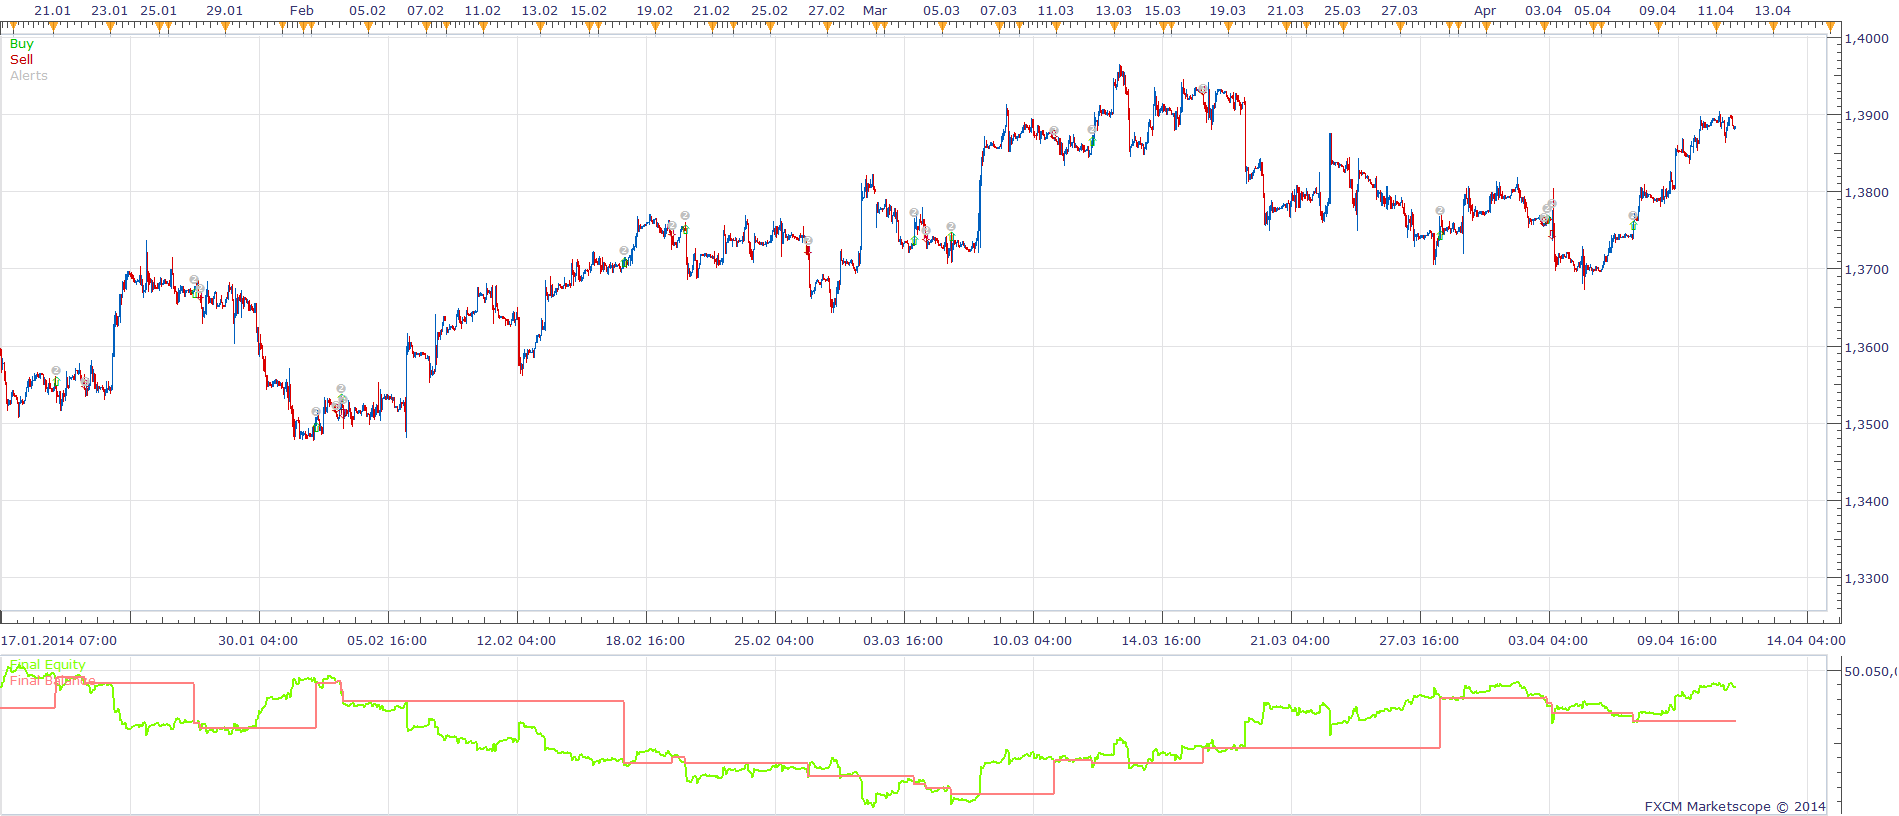The image size is (1899, 816).
Task: Click the 27.03 16:00 timestamp label
Action: [1419, 641]
